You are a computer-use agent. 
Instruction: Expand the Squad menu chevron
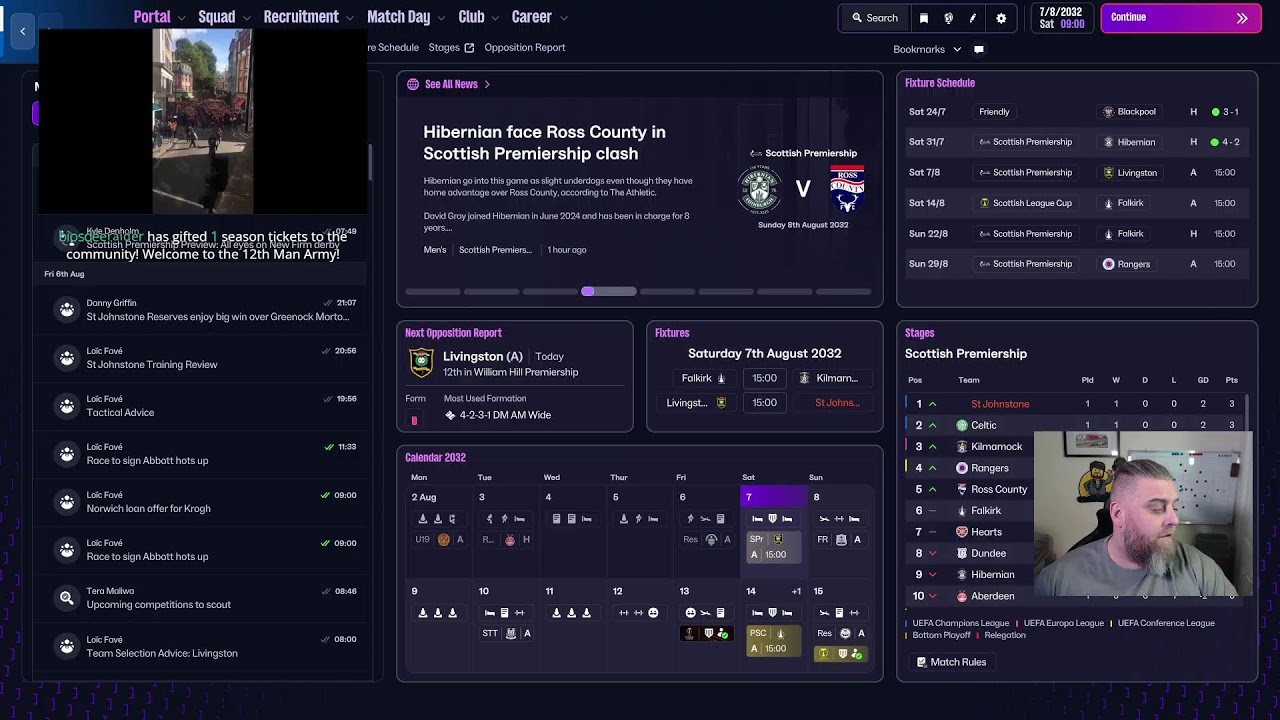coord(245,18)
